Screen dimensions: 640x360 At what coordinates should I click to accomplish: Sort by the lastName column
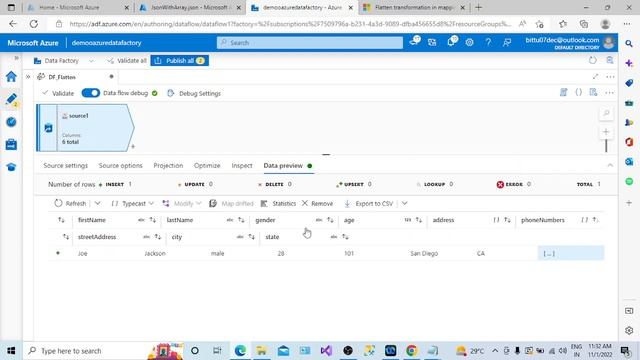[241, 220]
